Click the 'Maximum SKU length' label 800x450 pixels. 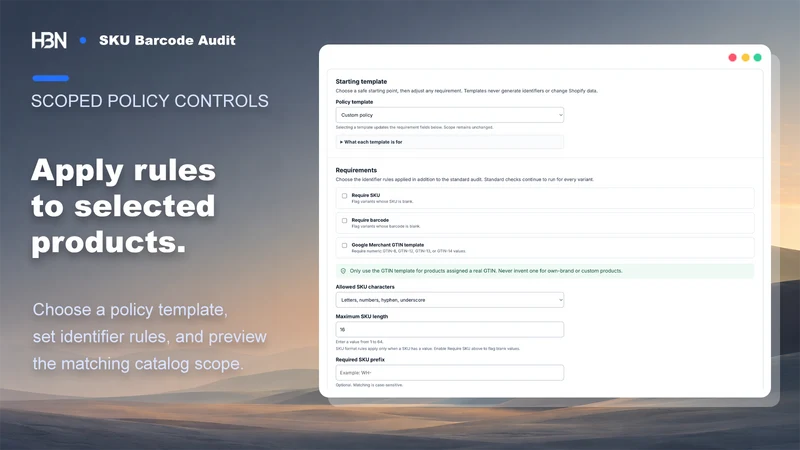pos(362,316)
